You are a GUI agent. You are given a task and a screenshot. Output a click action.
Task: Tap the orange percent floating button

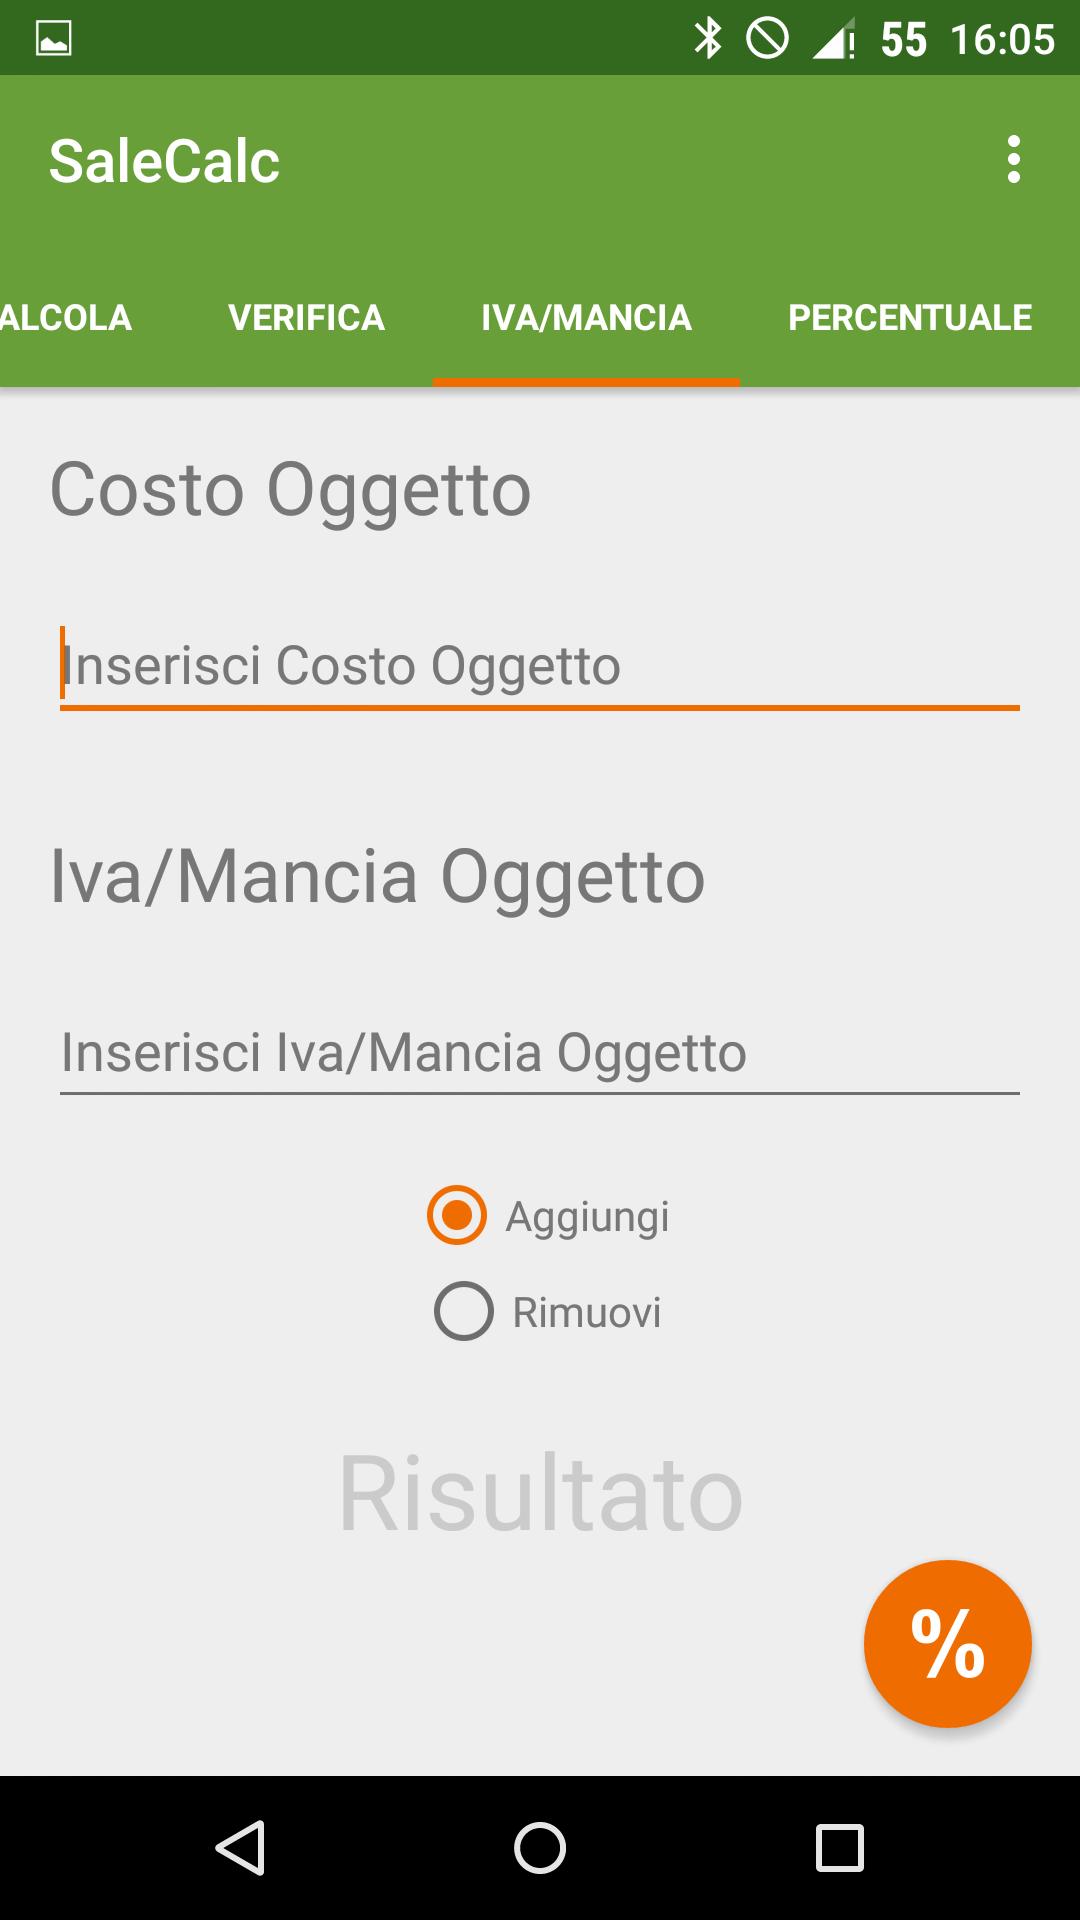pyautogui.click(x=947, y=1643)
